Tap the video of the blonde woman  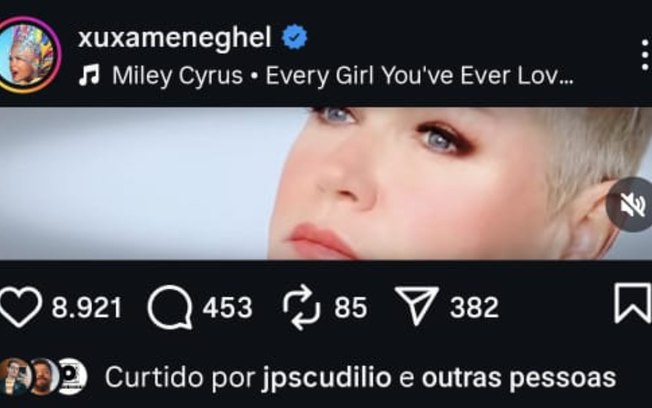point(326,183)
